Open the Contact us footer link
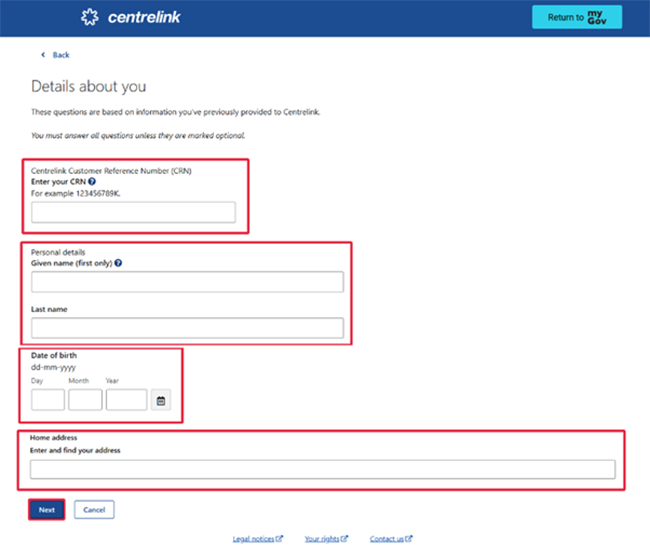This screenshot has height=559, width=650. tap(386, 539)
